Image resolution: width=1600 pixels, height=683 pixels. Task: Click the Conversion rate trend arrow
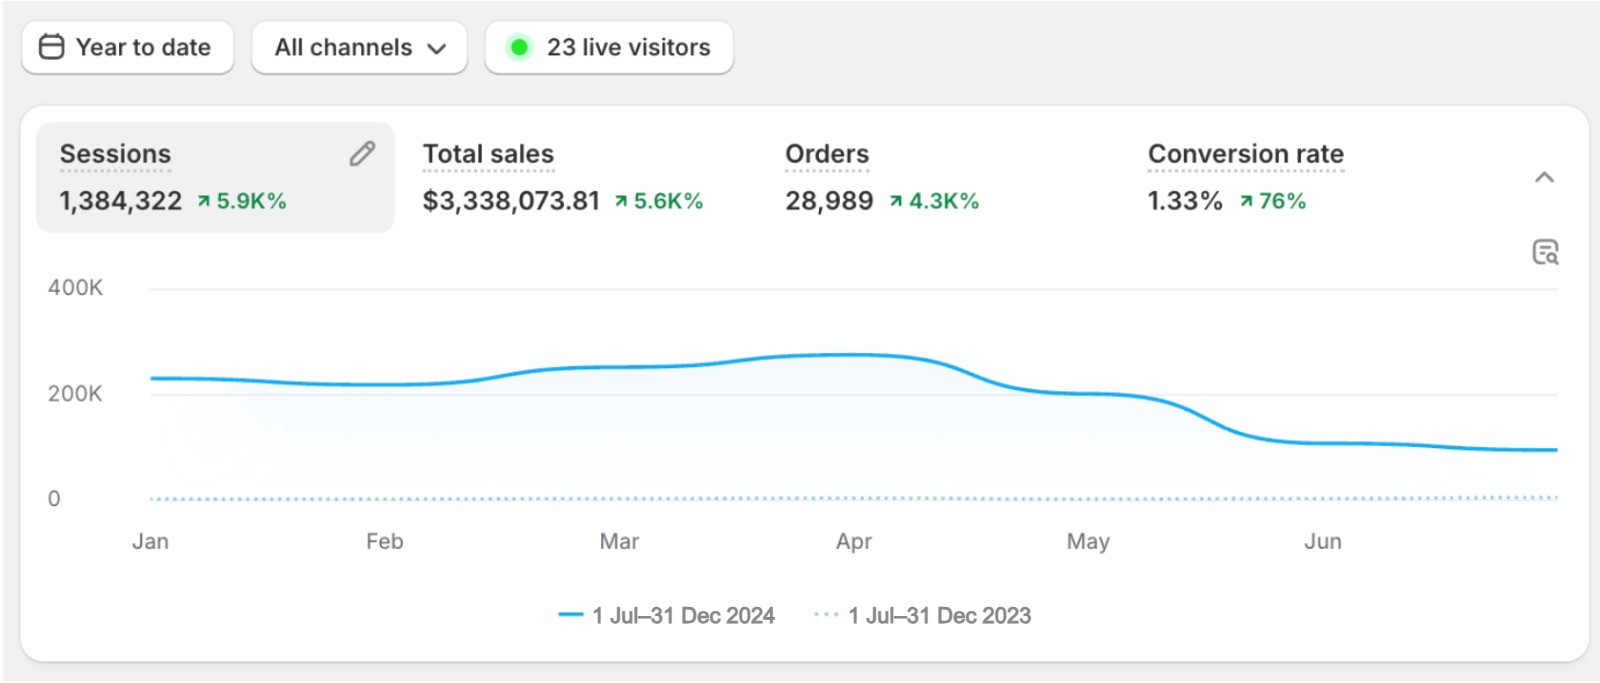tap(1246, 202)
